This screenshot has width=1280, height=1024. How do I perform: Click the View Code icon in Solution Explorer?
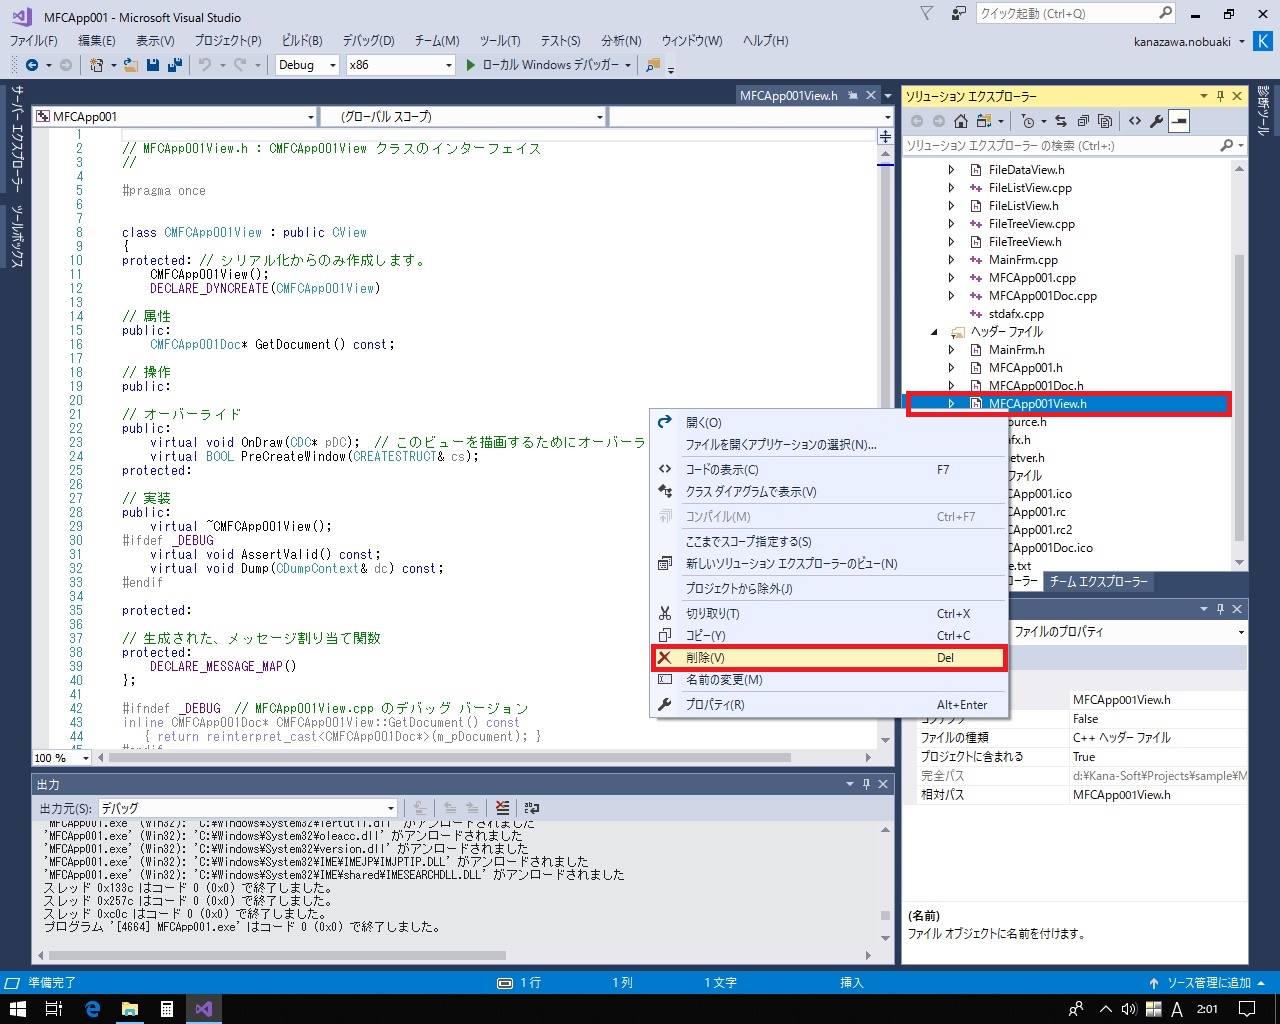tap(1135, 121)
